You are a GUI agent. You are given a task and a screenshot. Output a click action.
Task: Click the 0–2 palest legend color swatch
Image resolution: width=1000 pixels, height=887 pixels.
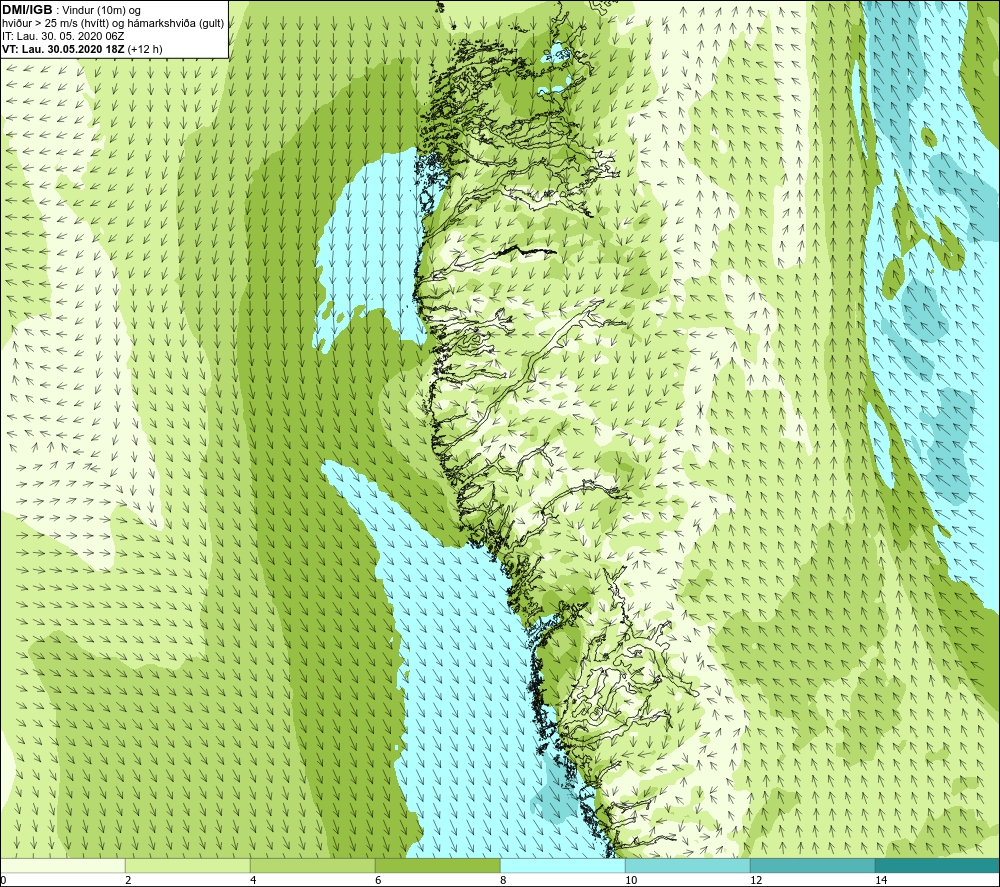(x=62, y=865)
